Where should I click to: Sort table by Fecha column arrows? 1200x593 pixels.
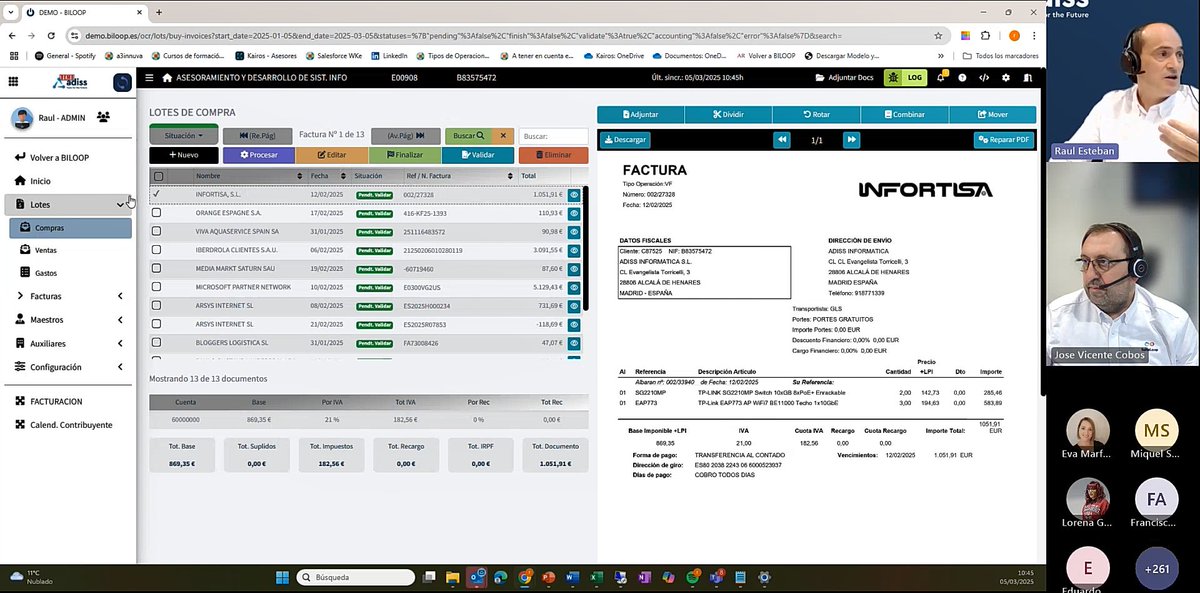(x=345, y=176)
